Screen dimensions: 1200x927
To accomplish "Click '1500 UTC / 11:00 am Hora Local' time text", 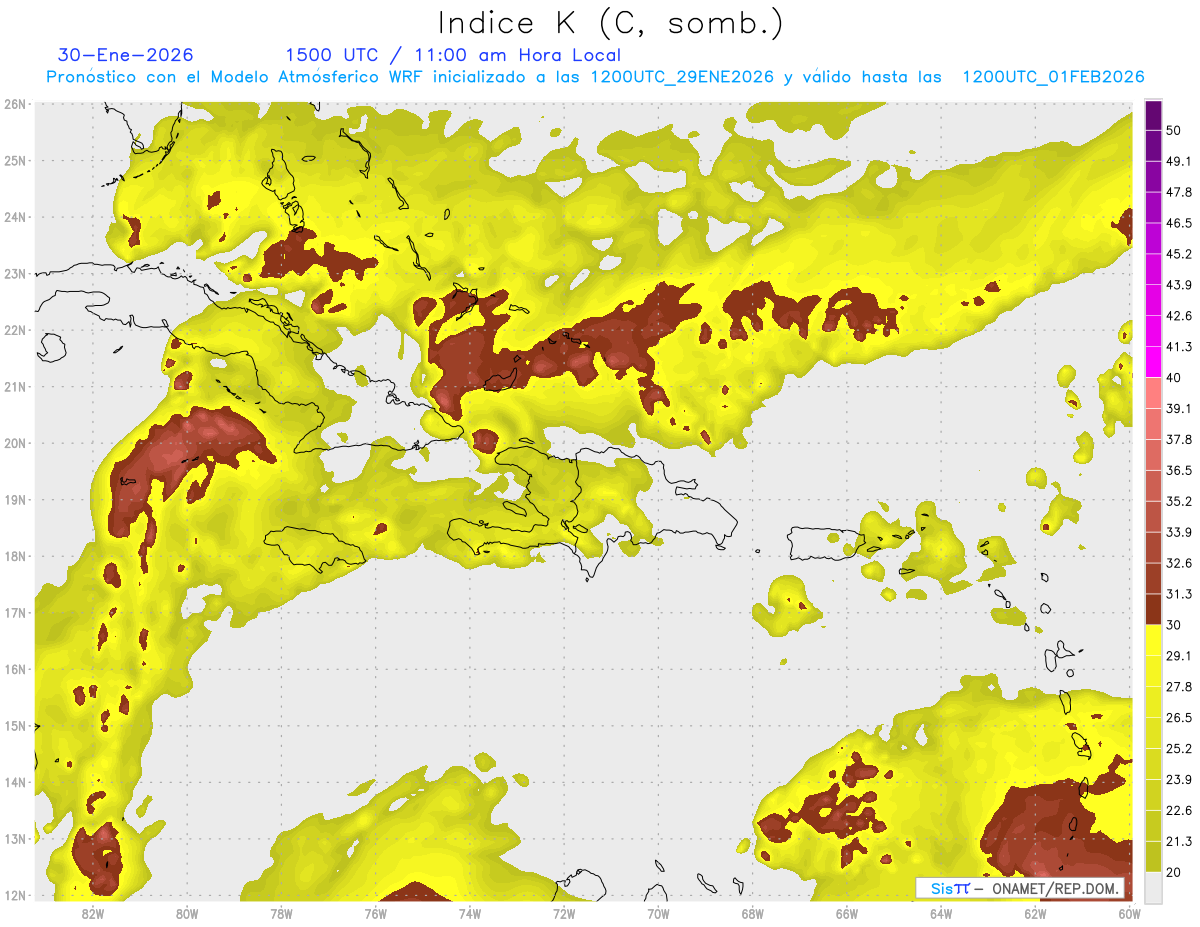I will pyautogui.click(x=453, y=55).
